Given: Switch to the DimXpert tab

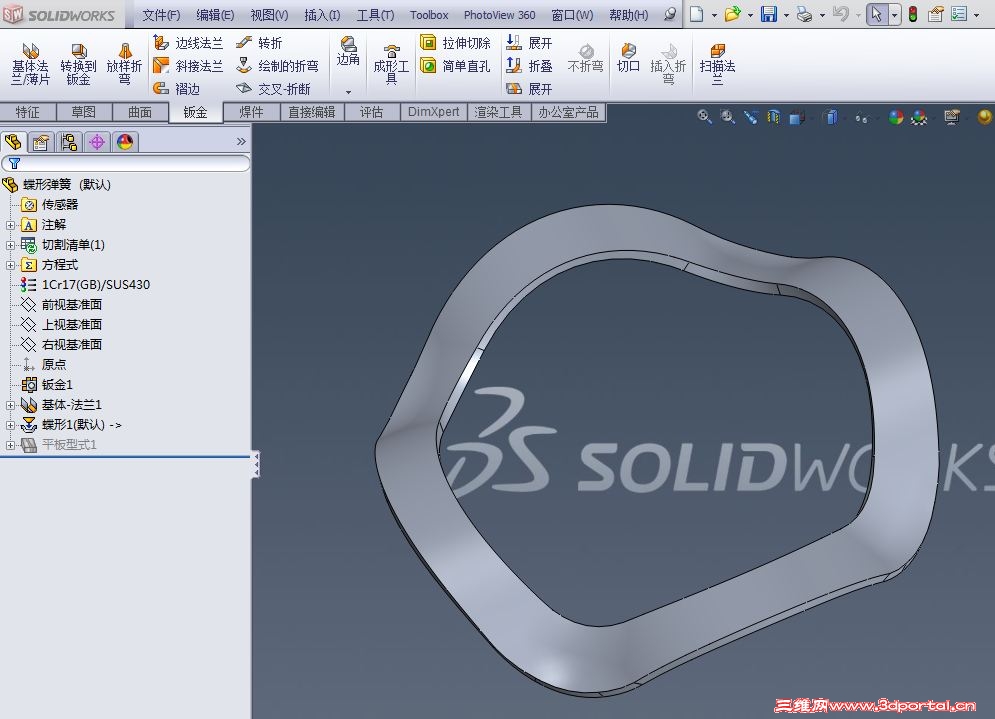Looking at the screenshot, I should (433, 112).
